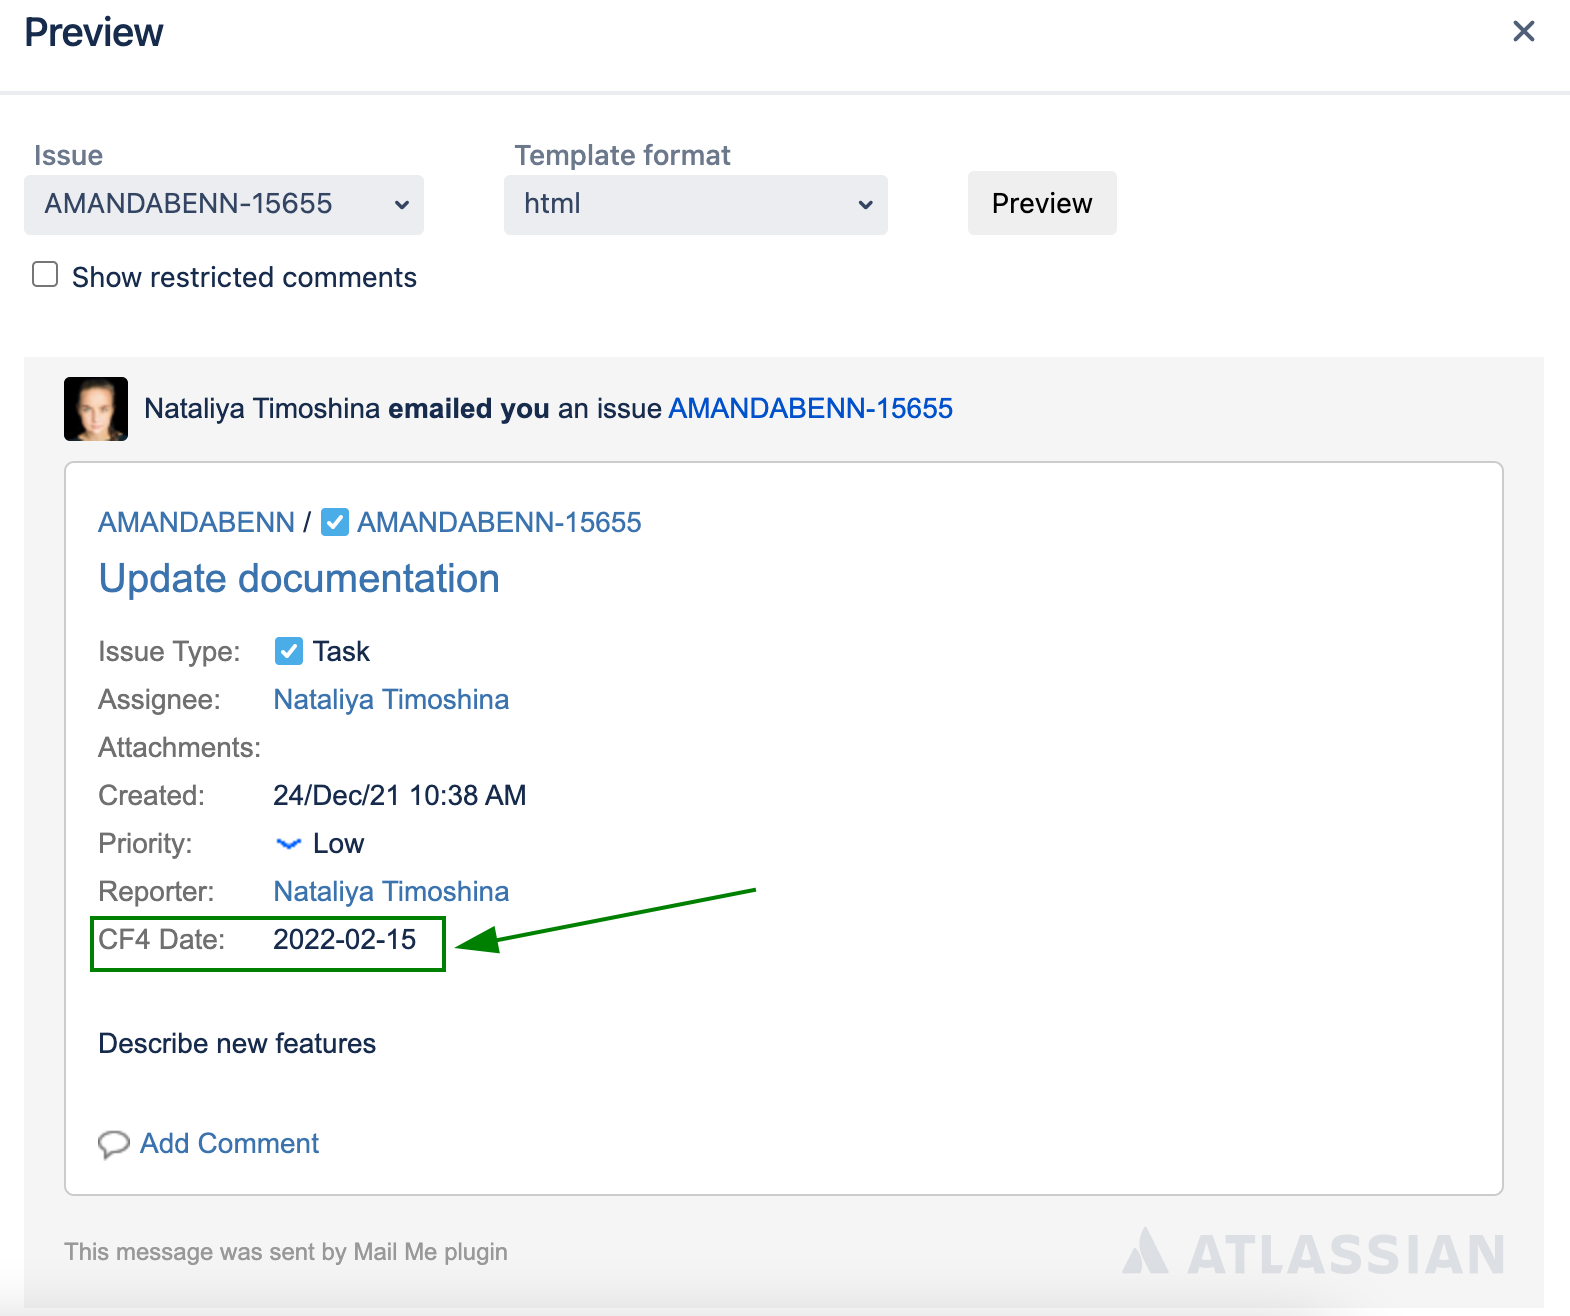
Task: Open the Issue dropdown showing AMANDABENN-15655
Action: tap(224, 205)
